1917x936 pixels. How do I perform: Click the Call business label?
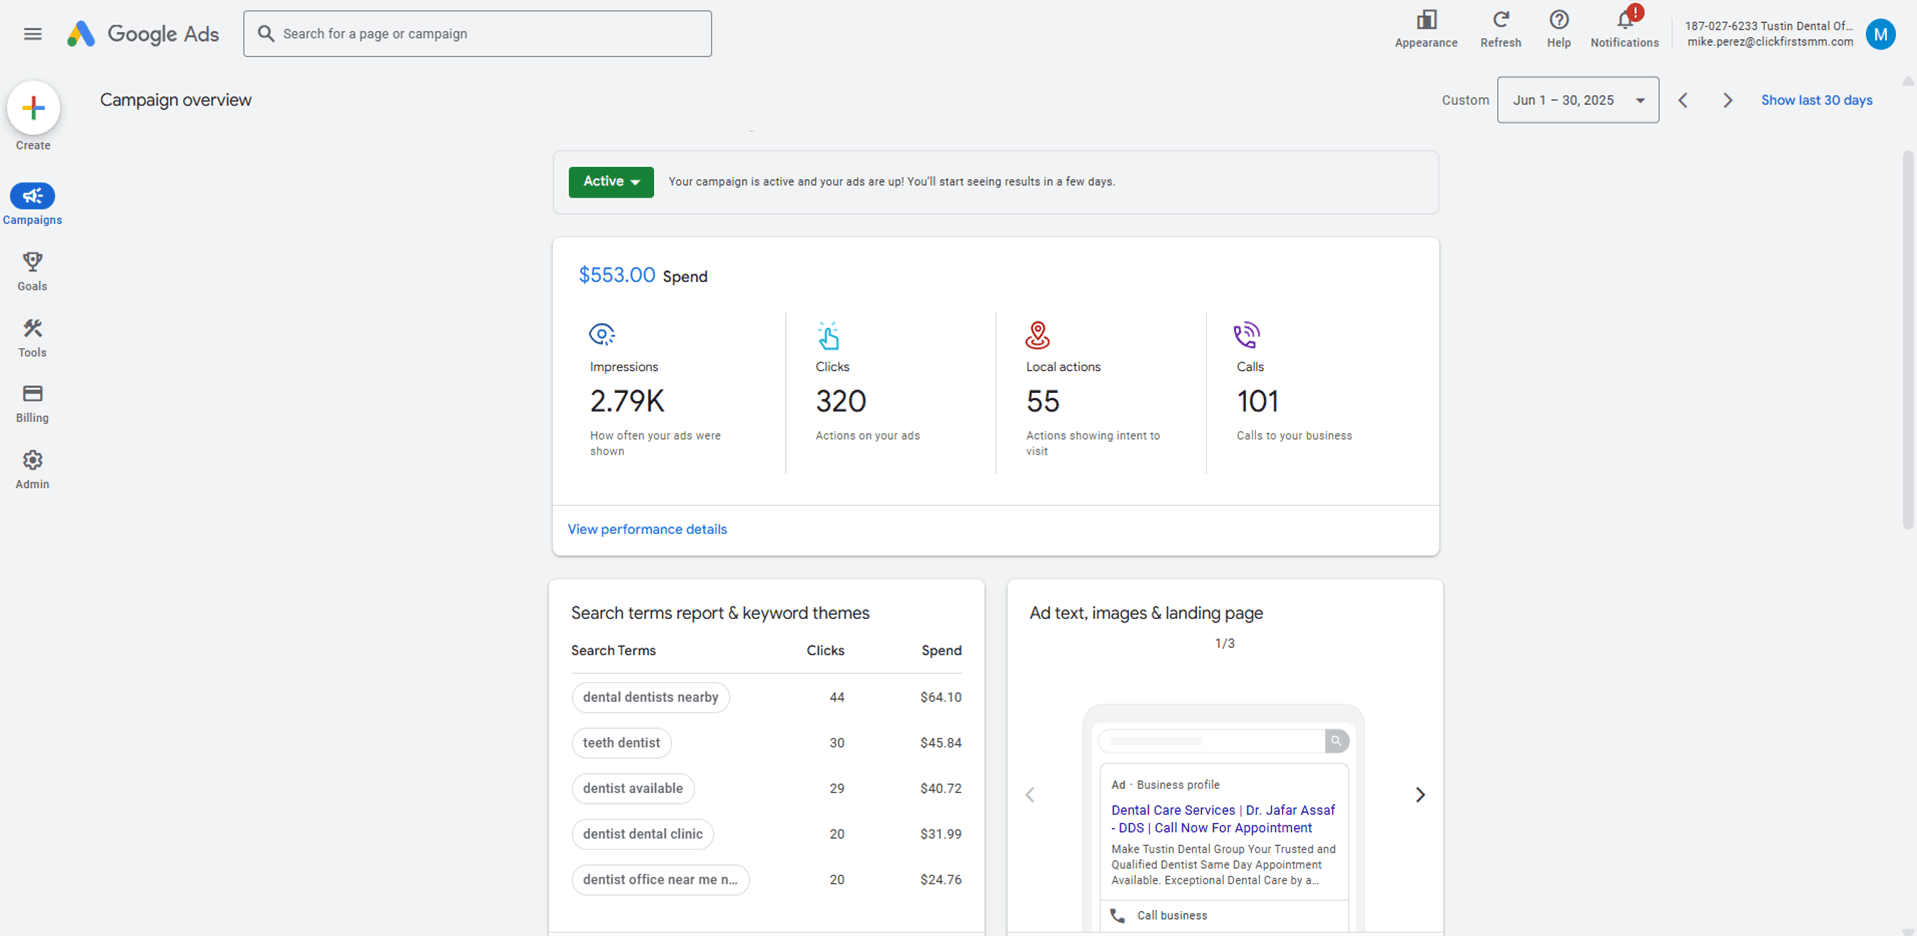[1172, 916]
